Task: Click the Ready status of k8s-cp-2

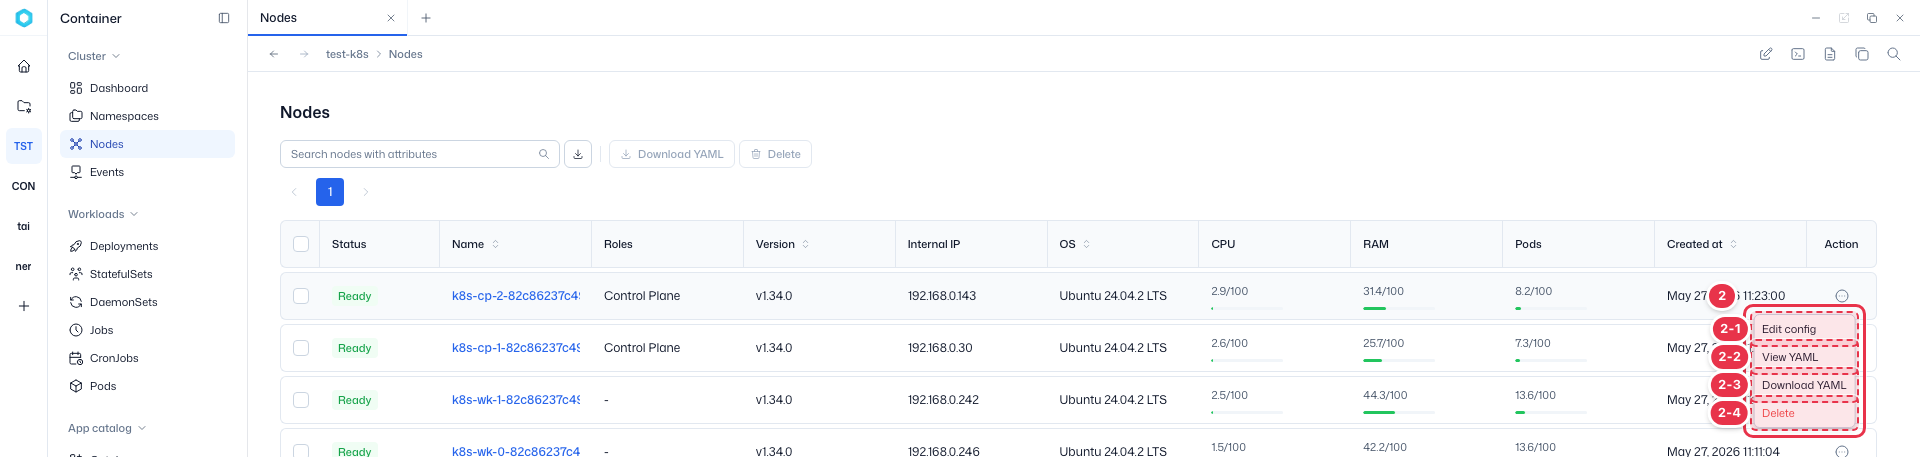Action: click(355, 296)
